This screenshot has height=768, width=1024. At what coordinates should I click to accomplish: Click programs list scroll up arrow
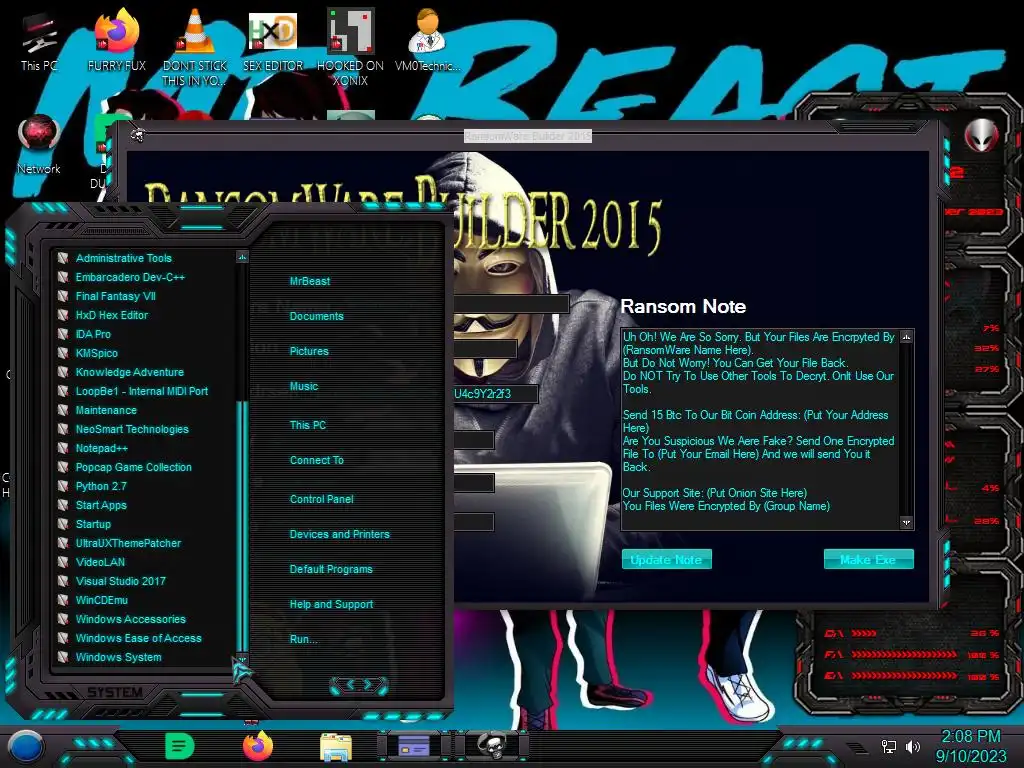pos(242,257)
